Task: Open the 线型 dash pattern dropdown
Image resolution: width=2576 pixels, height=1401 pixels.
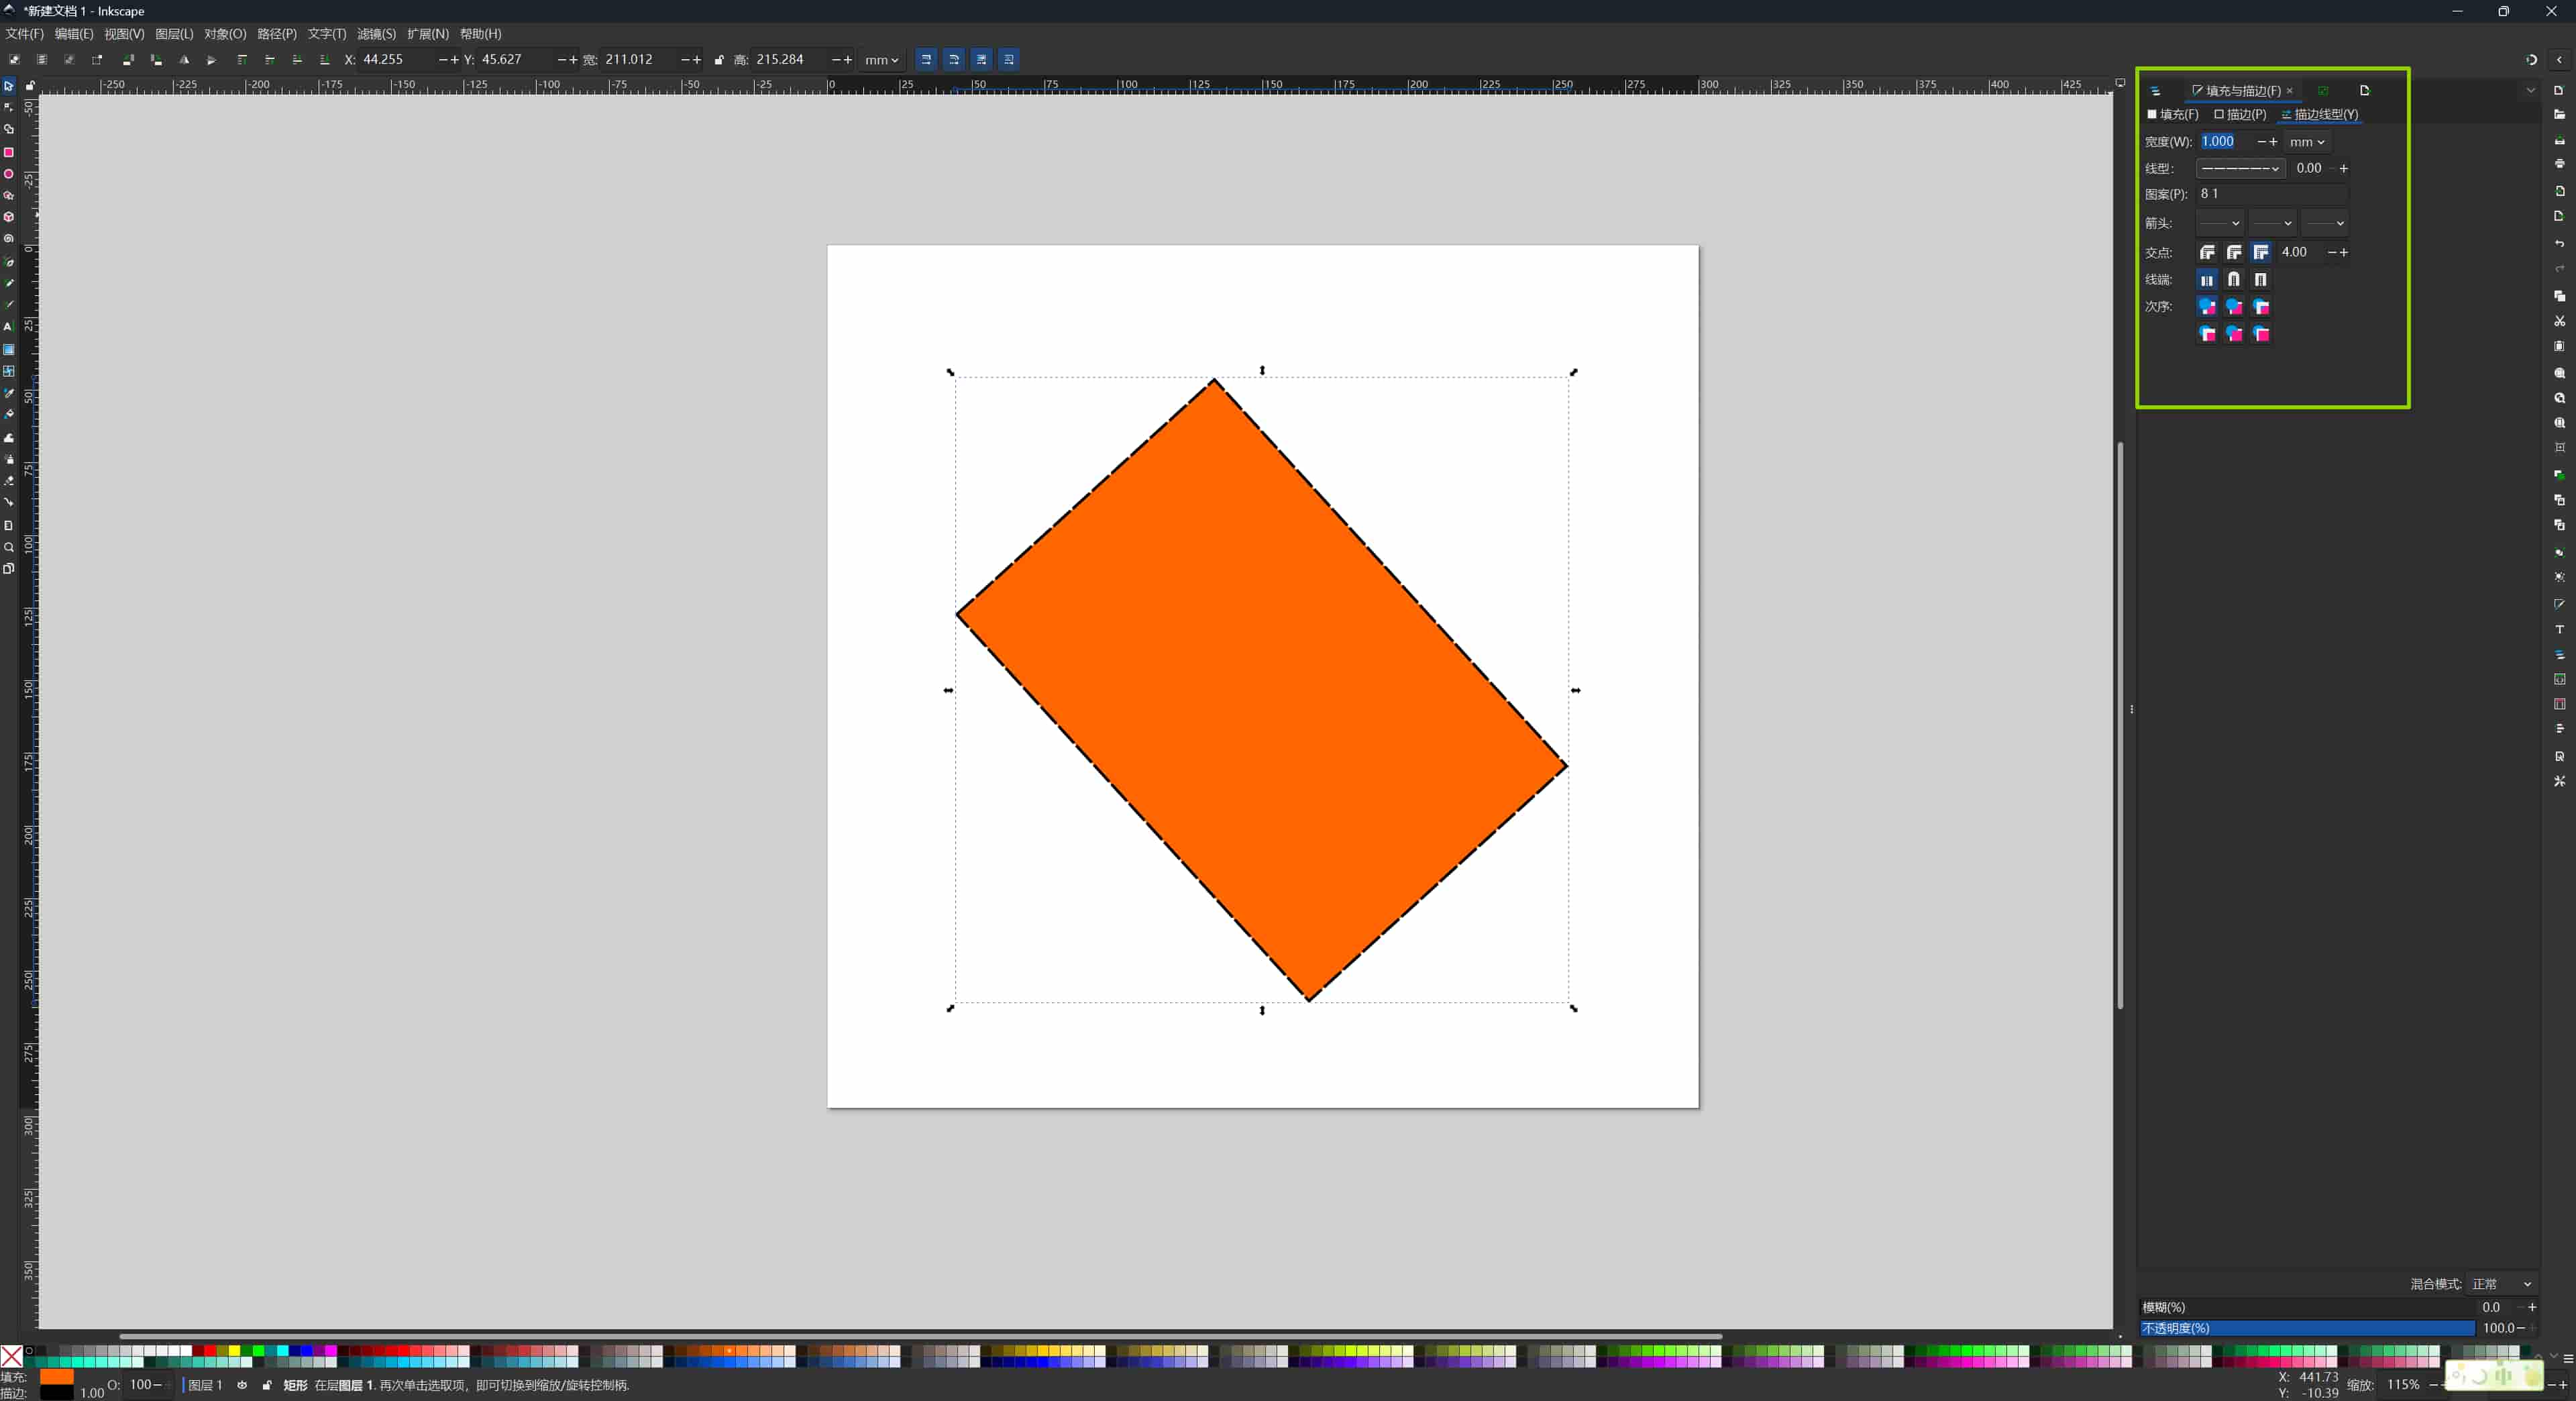Action: pyautogui.click(x=2240, y=169)
